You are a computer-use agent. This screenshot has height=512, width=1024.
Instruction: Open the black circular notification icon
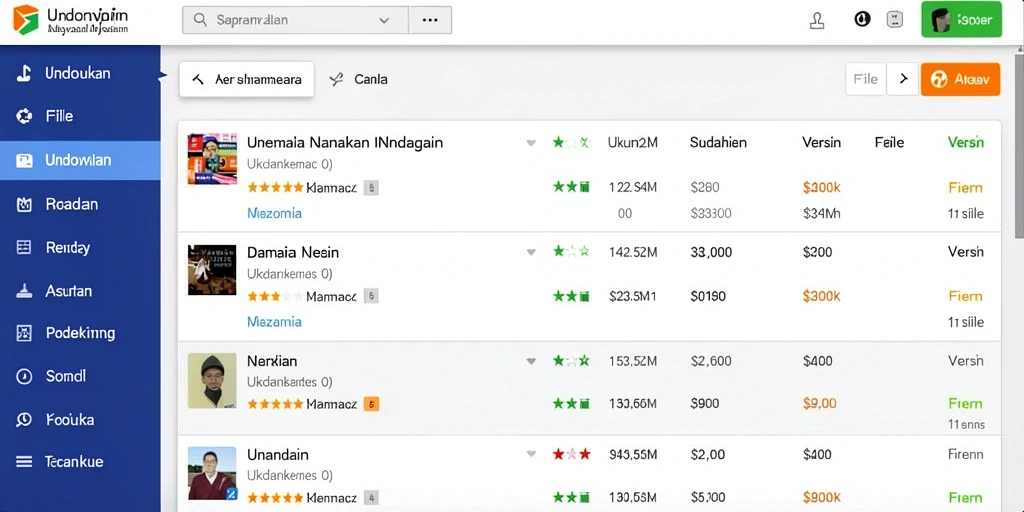pos(862,20)
